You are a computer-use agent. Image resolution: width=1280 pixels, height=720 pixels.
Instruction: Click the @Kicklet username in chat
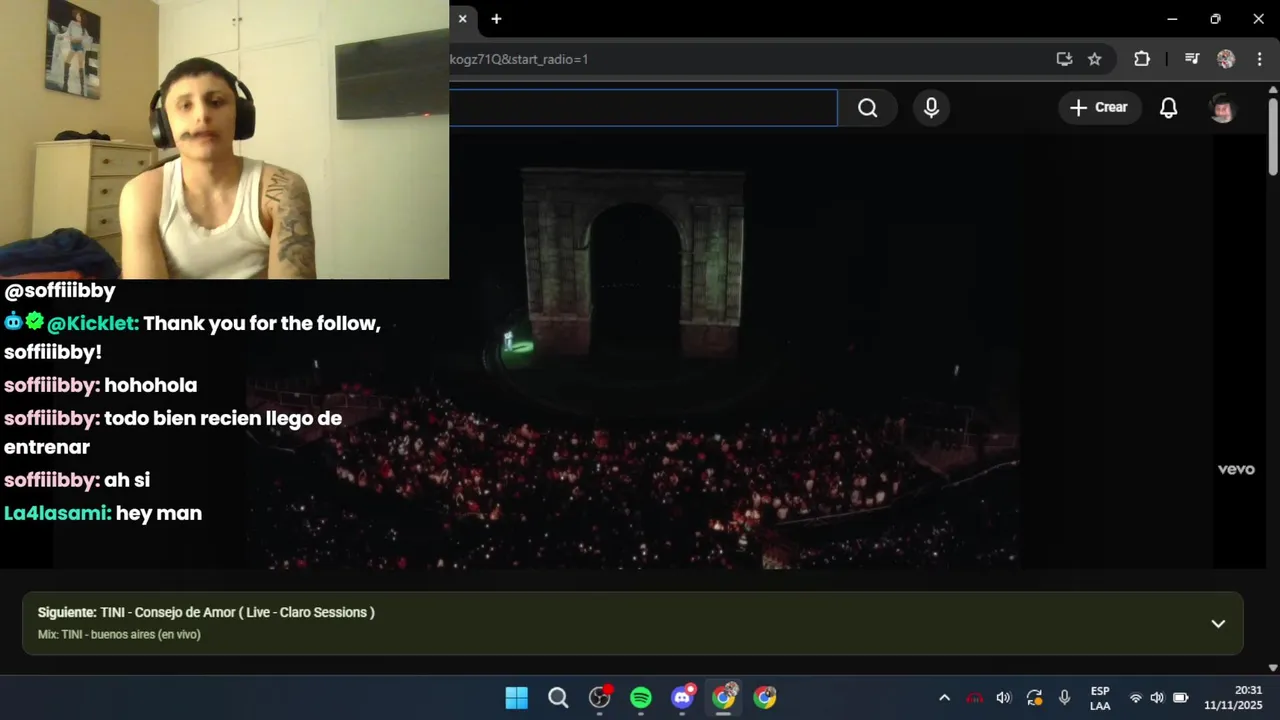[92, 324]
